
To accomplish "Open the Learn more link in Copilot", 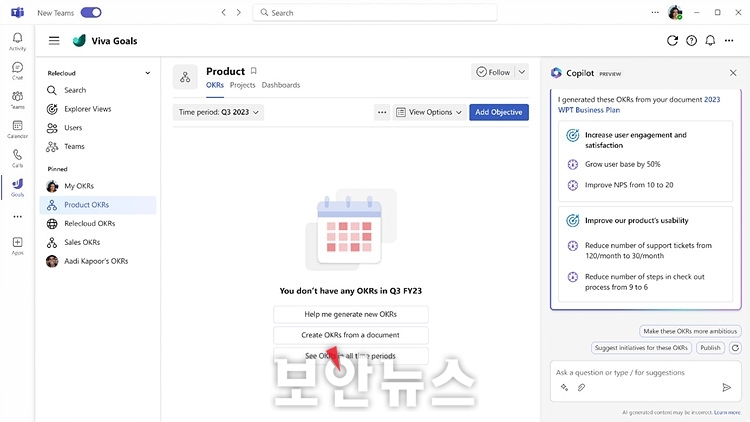I will [x=727, y=412].
